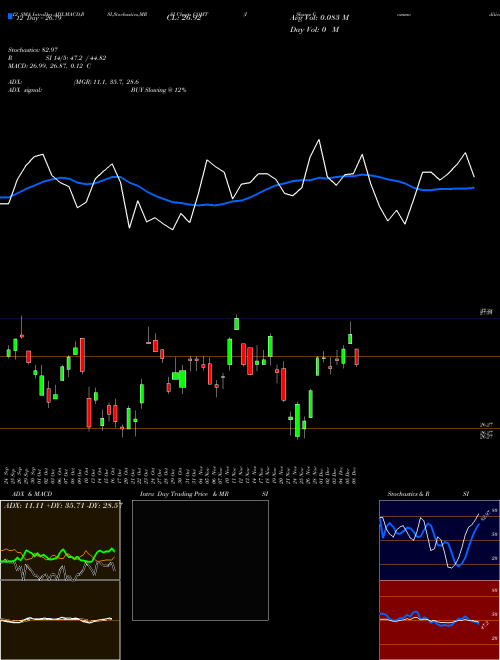This screenshot has width=500, height=660.
Task: Open the ADX chart with green line
Action: click(x=60, y=540)
